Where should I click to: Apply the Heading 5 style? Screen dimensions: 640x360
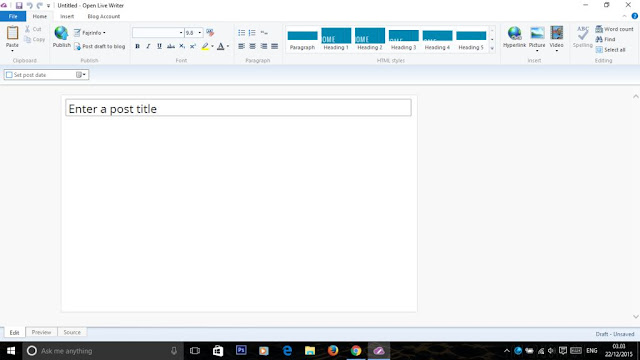471,39
